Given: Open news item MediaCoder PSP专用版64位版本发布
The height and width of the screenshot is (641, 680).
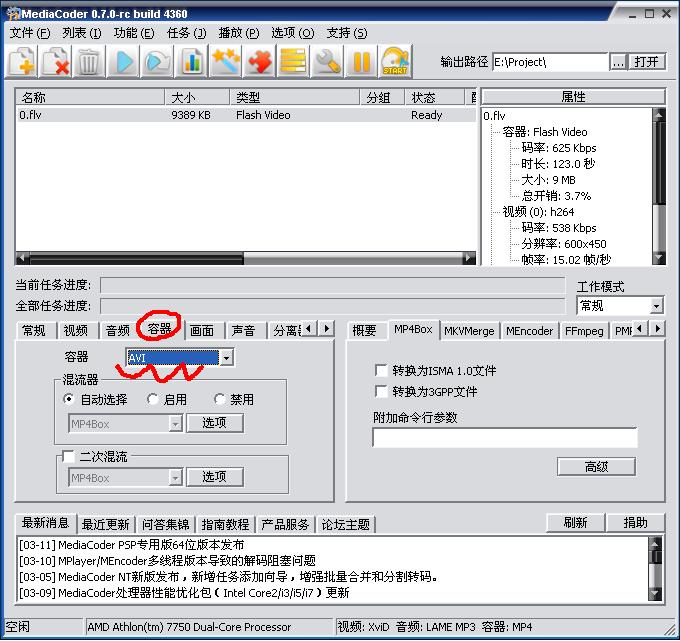Looking at the screenshot, I should click(x=131, y=545).
